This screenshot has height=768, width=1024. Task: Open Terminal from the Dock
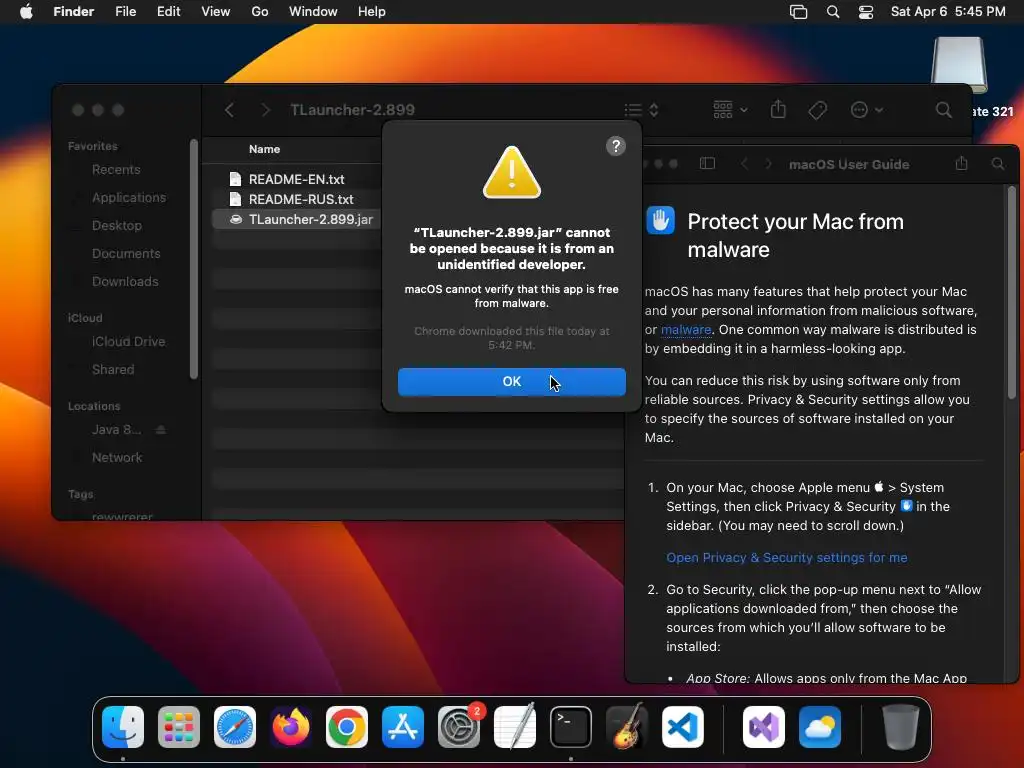tap(571, 727)
